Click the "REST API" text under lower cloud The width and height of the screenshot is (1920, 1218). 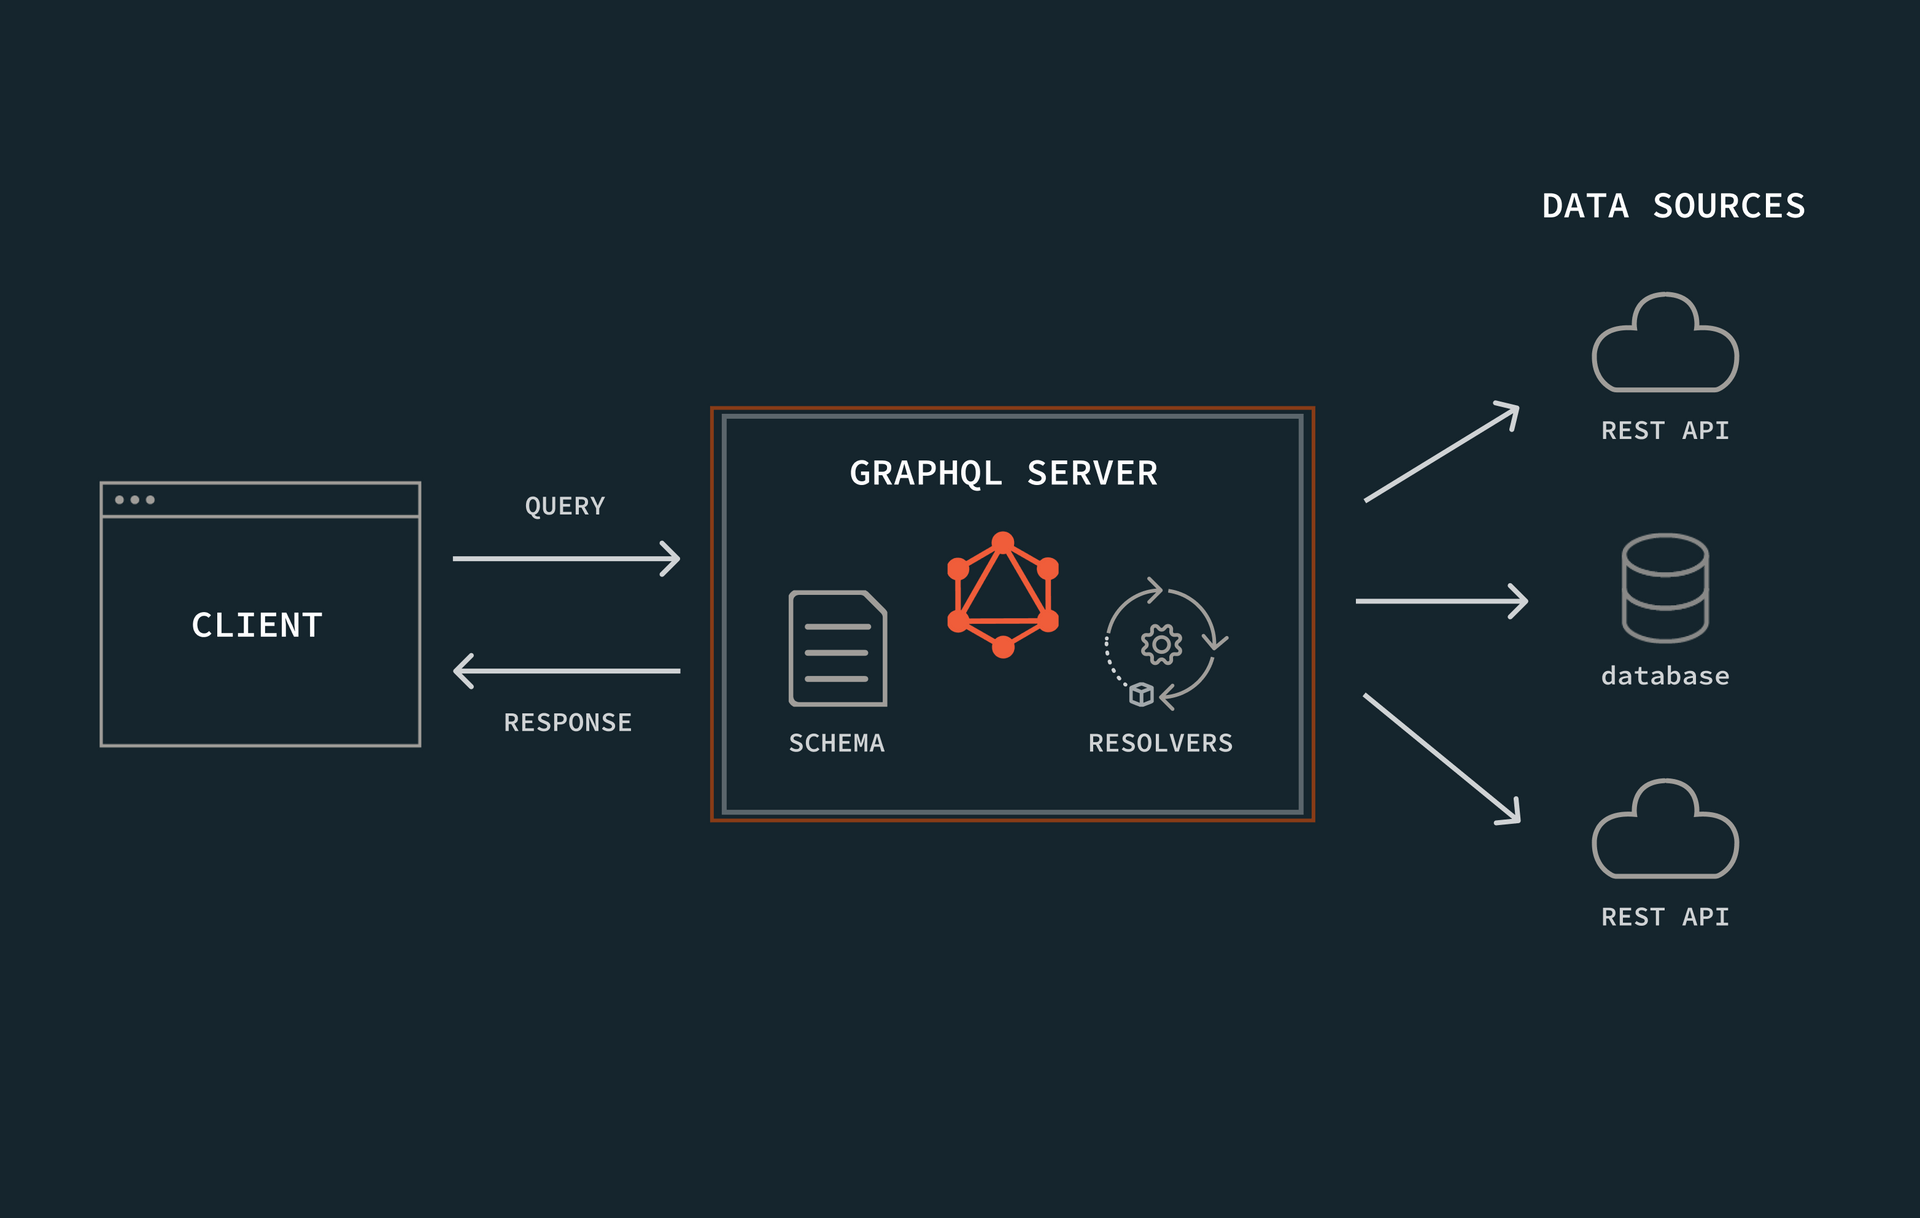[x=1665, y=917]
